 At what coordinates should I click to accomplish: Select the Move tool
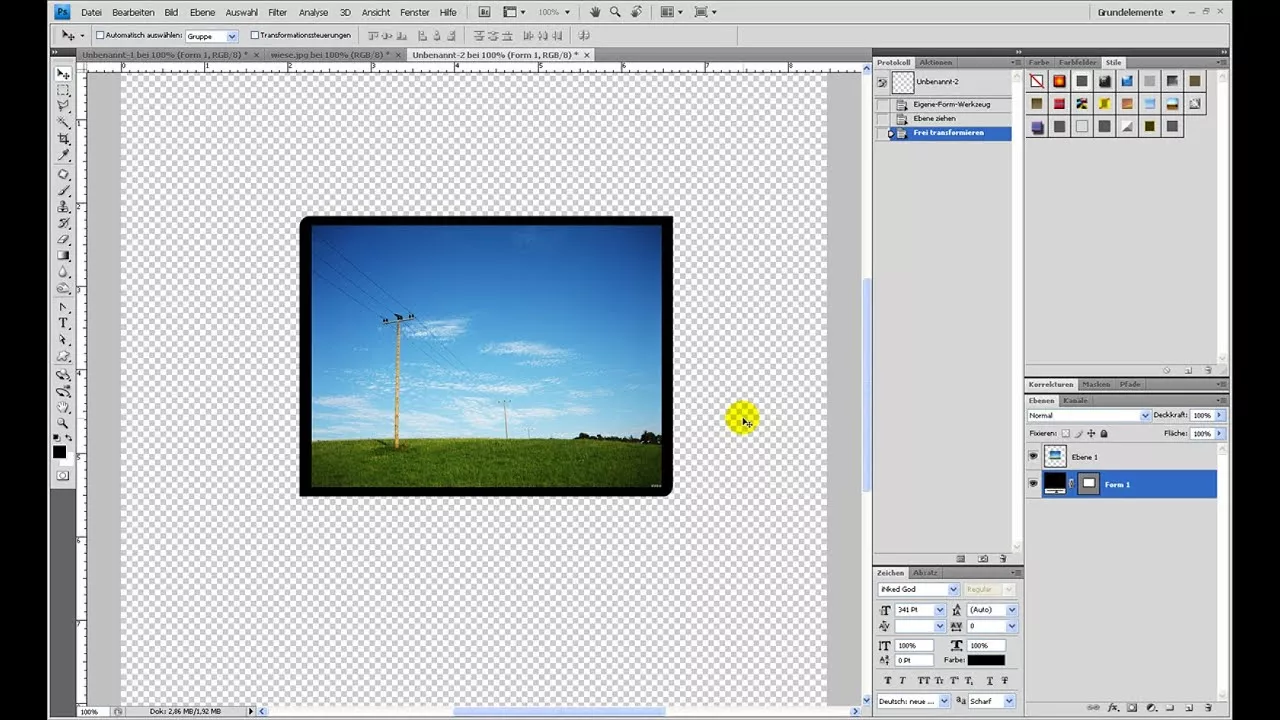tap(63, 72)
